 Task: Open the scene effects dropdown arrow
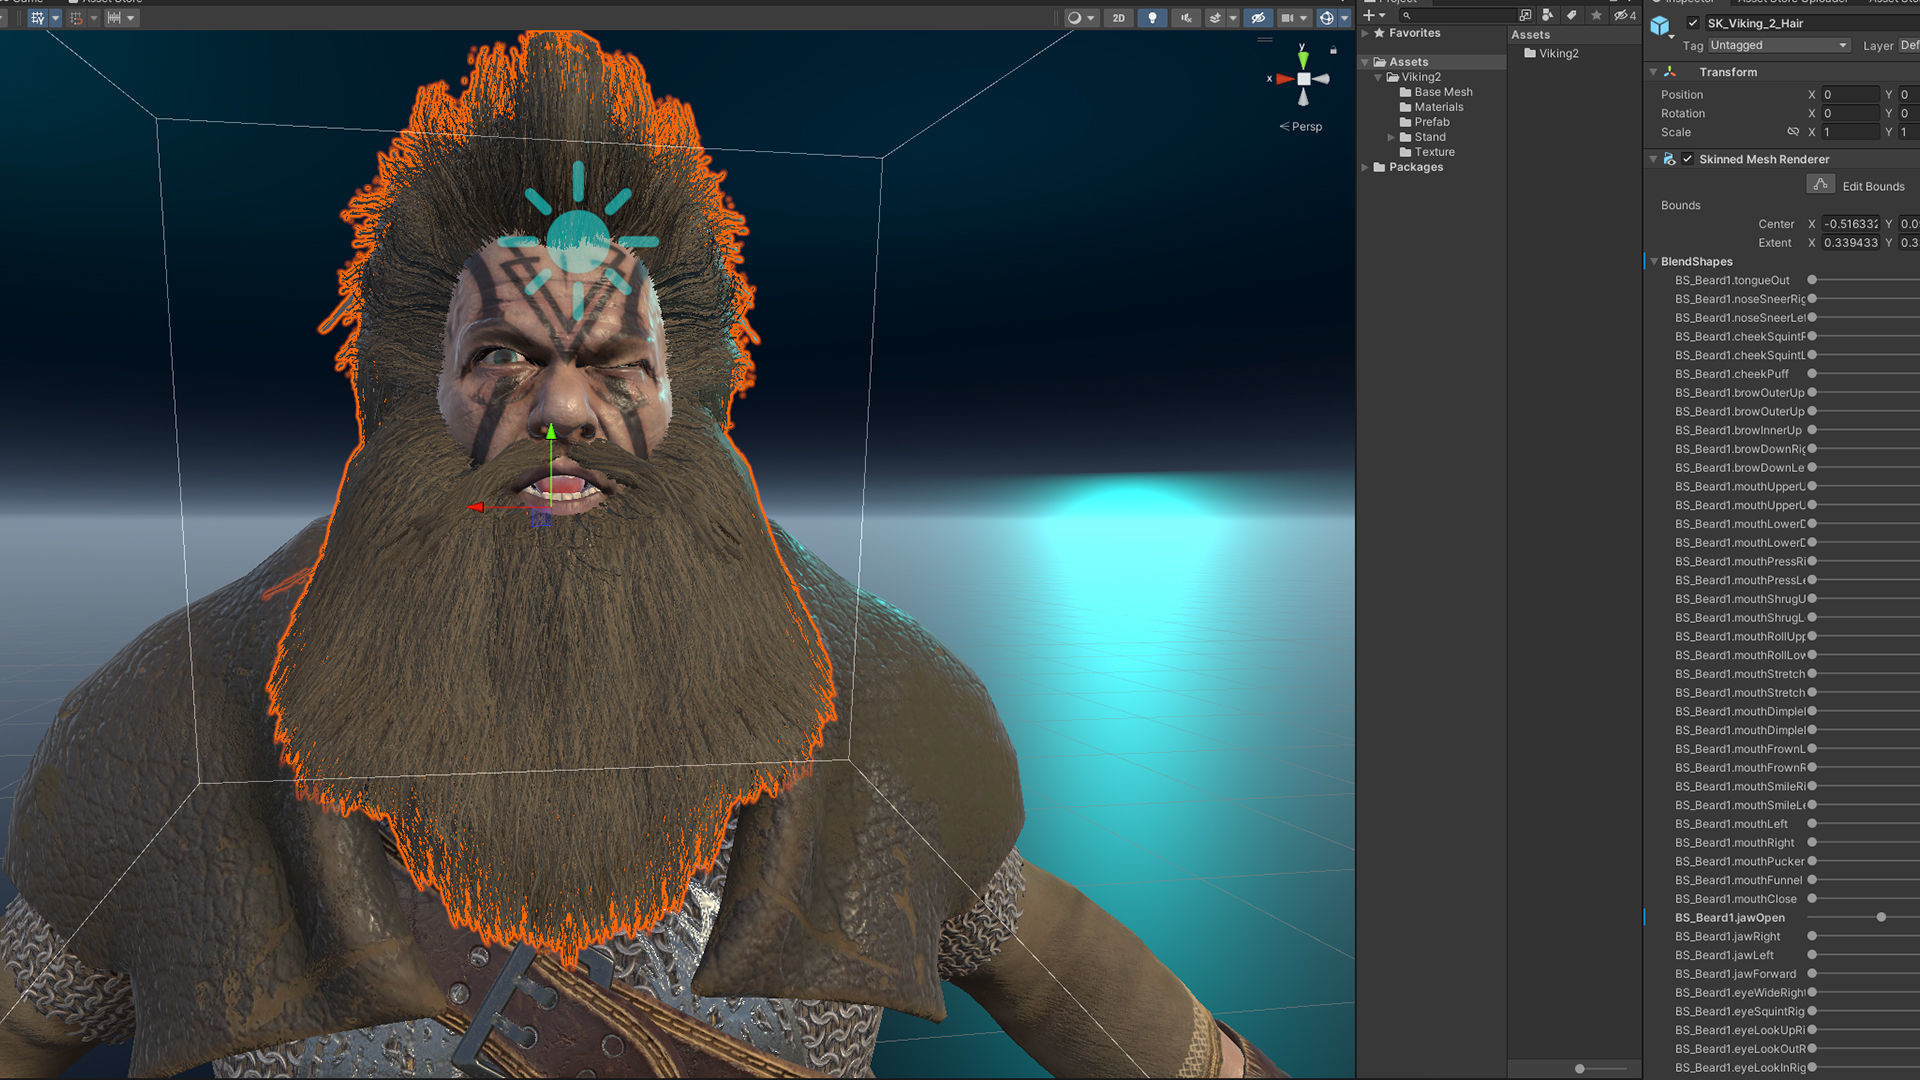(x=1233, y=18)
